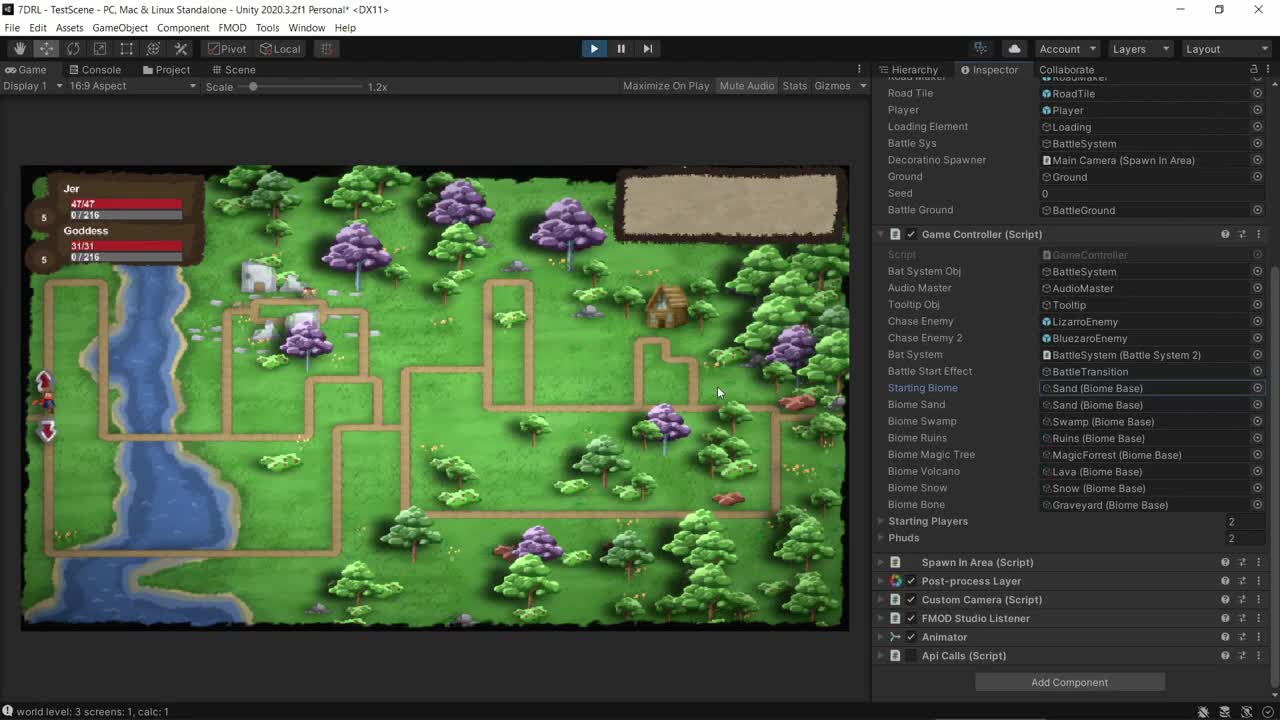Toggle the Stats overlay
Screen dimensions: 1280x720
795,86
